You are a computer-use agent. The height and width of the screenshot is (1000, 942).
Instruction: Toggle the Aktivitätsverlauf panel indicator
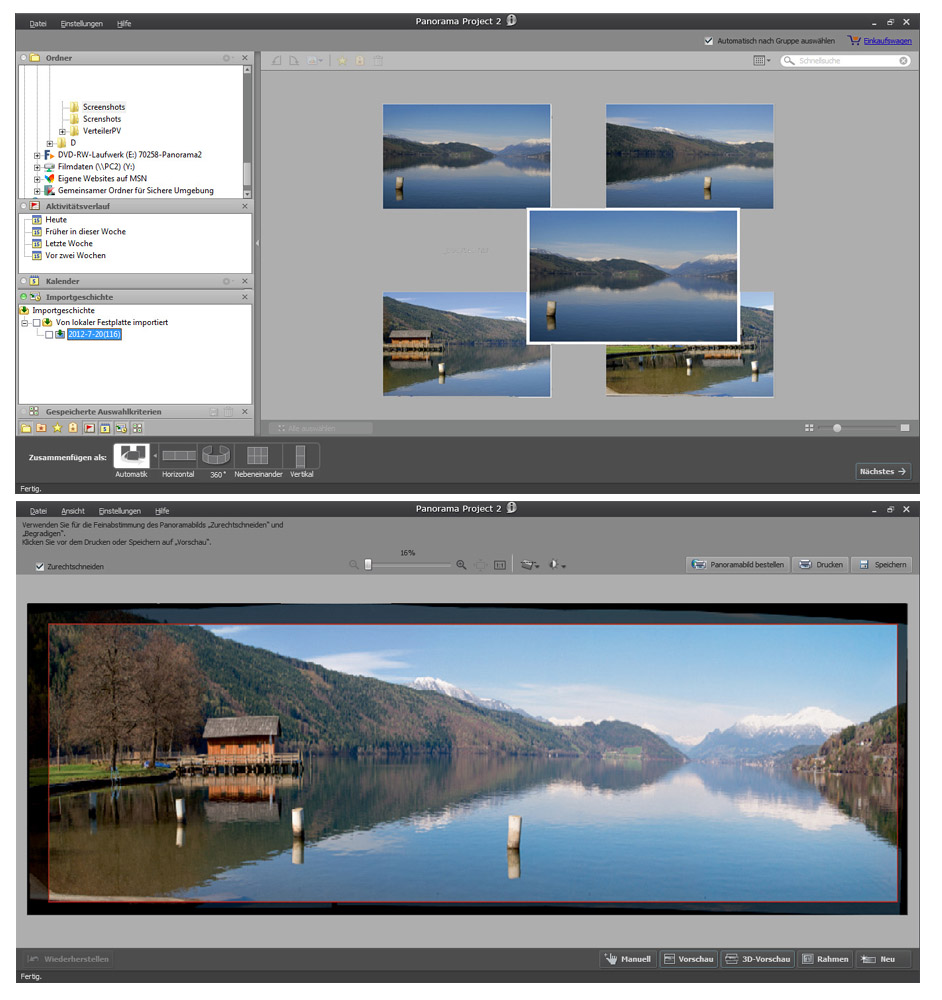click(24, 206)
